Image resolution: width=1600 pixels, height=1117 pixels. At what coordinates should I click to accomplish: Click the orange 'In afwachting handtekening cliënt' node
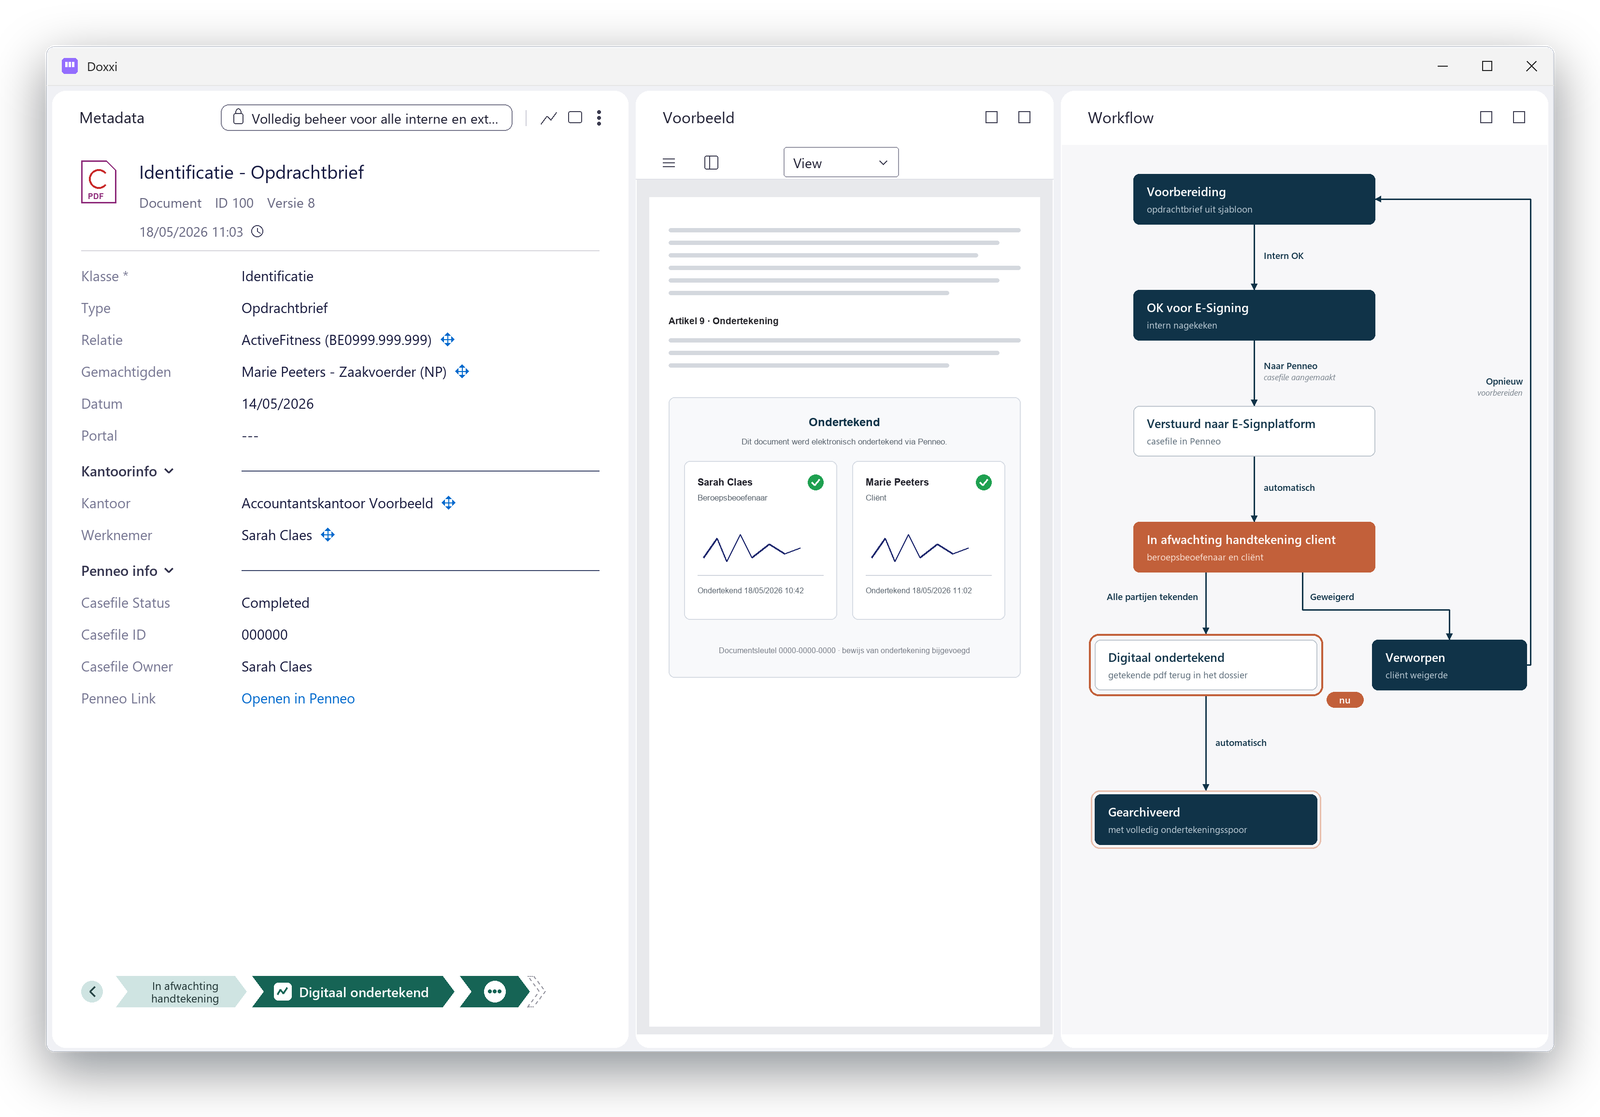1254,547
